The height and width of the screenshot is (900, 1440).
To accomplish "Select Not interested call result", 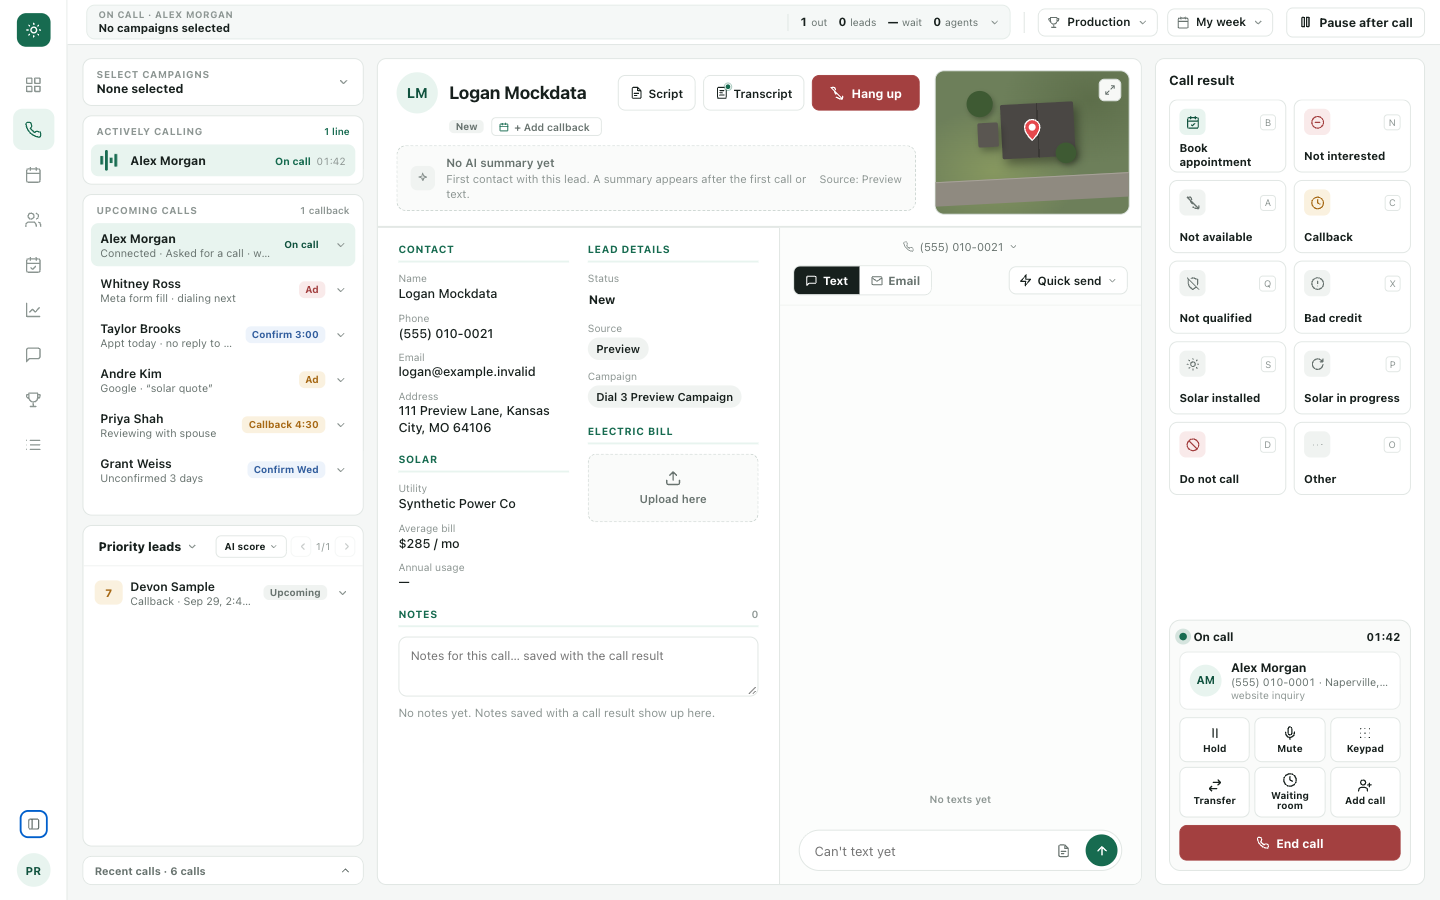I will (1352, 136).
